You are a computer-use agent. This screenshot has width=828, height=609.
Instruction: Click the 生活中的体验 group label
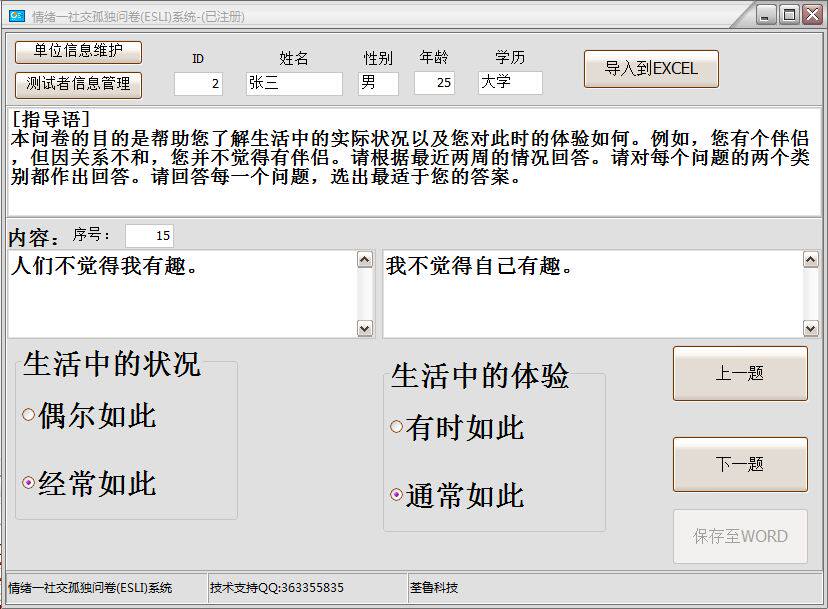point(480,376)
